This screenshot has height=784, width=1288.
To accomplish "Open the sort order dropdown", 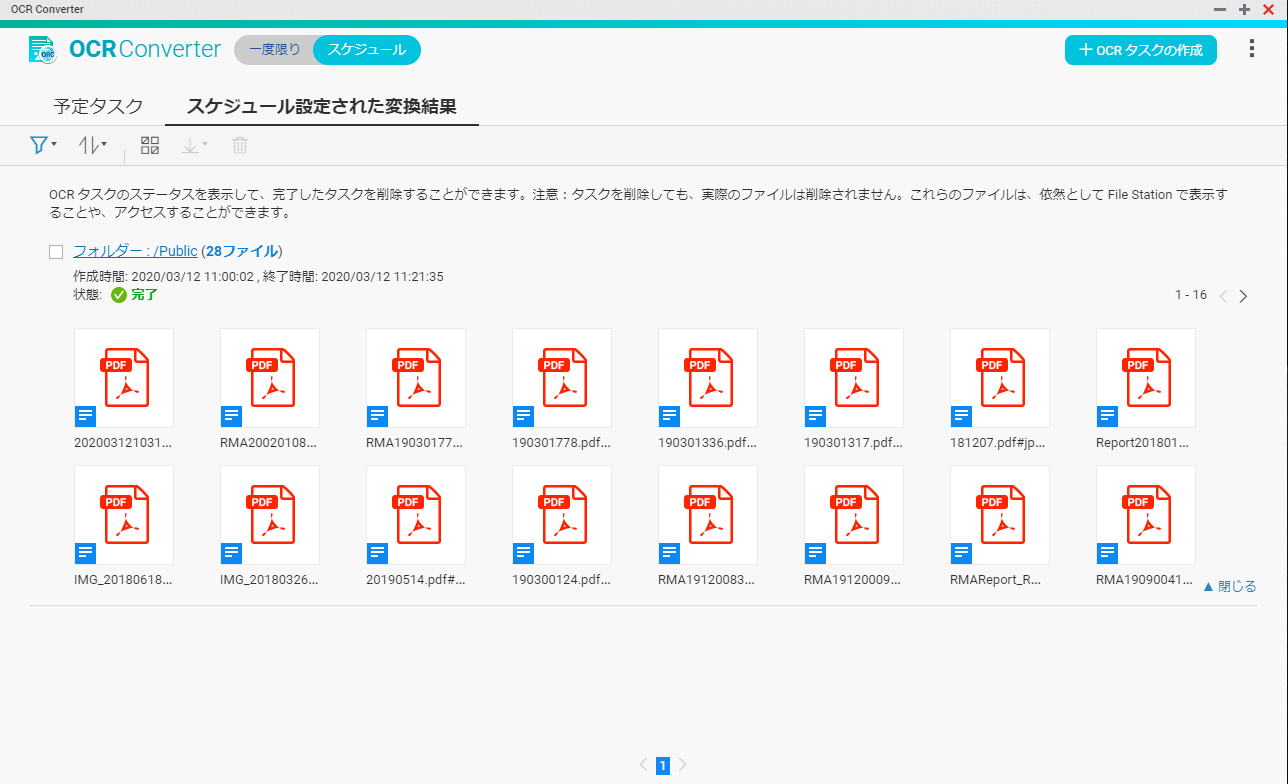I will tap(92, 146).
